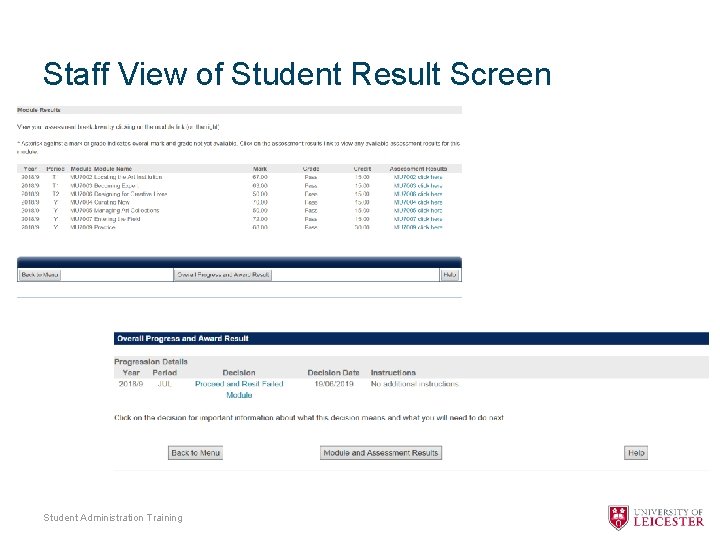Select the Mark column header

pos(260,169)
